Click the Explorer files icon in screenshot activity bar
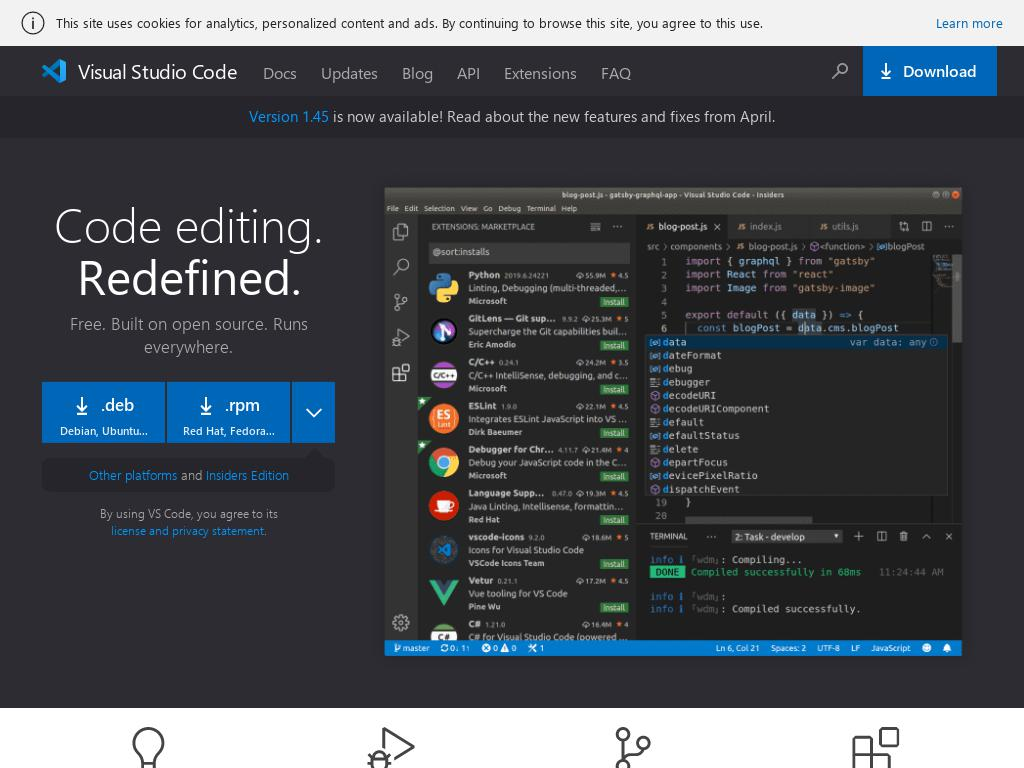 click(400, 232)
